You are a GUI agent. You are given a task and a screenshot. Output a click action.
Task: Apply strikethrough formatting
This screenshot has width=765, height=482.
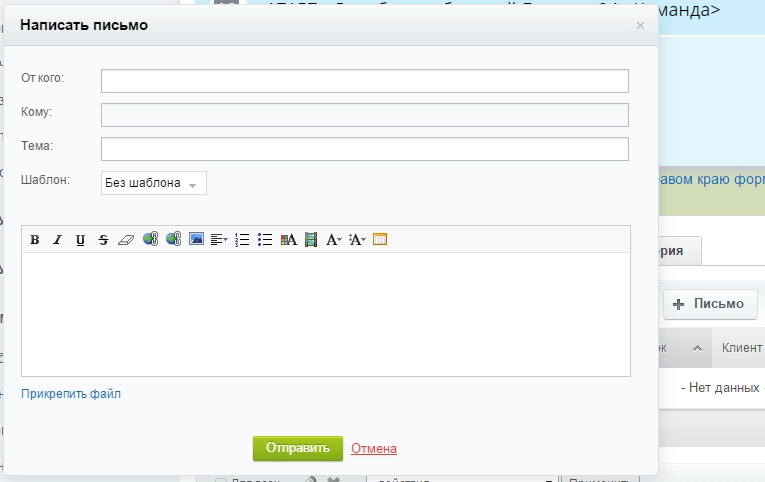[x=103, y=240]
